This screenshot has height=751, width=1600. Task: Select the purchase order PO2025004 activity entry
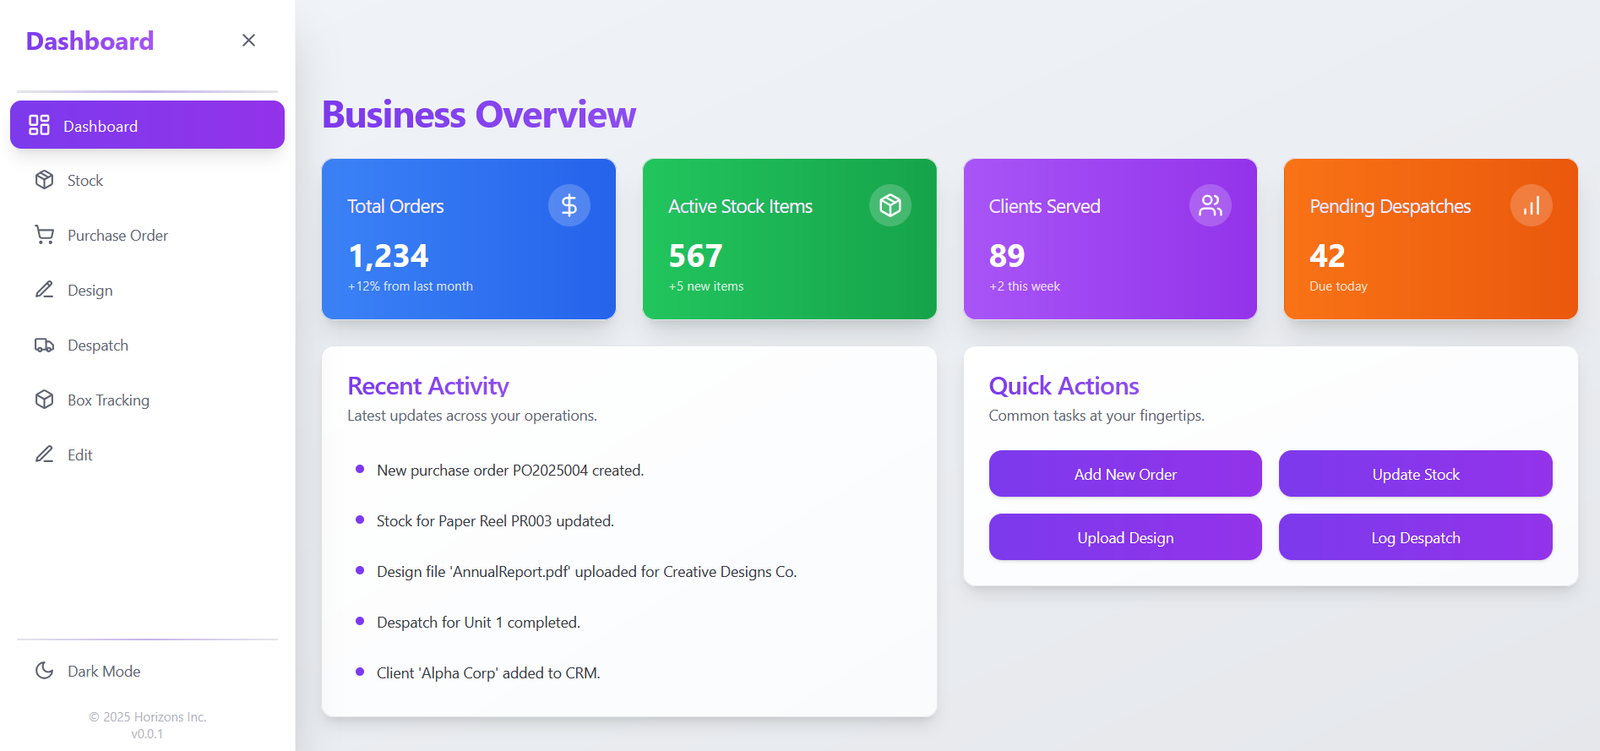pyautogui.click(x=510, y=470)
